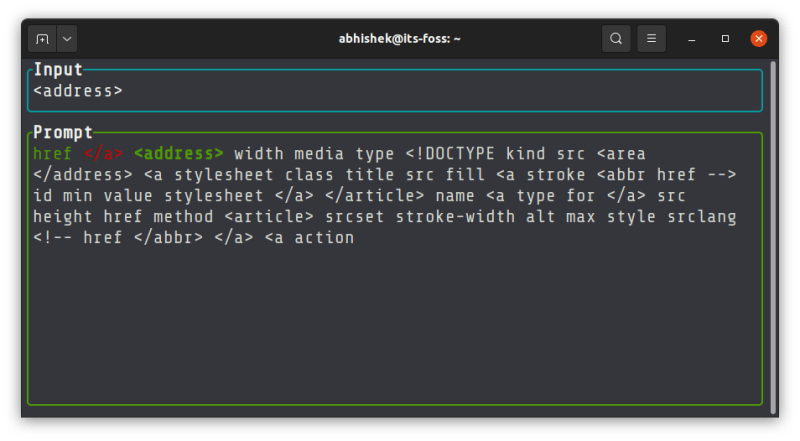Viewport: 800px width, 441px height.
Task: Click the Prompt panel label
Action: pyautogui.click(x=62, y=132)
